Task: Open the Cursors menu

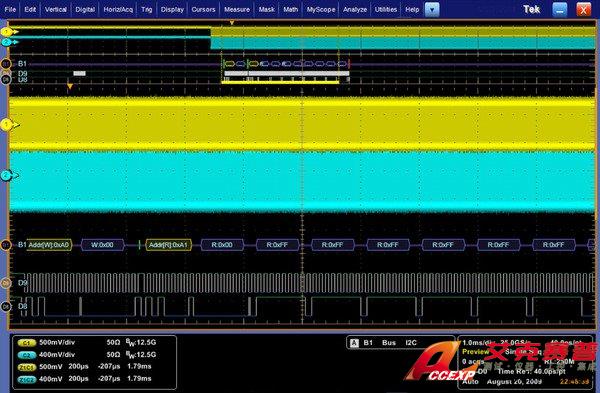Action: (x=203, y=10)
